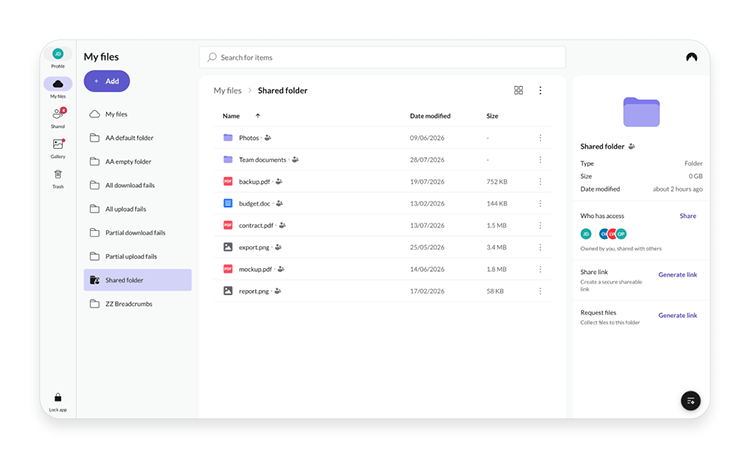
Task: Click the Add button
Action: pyautogui.click(x=107, y=81)
